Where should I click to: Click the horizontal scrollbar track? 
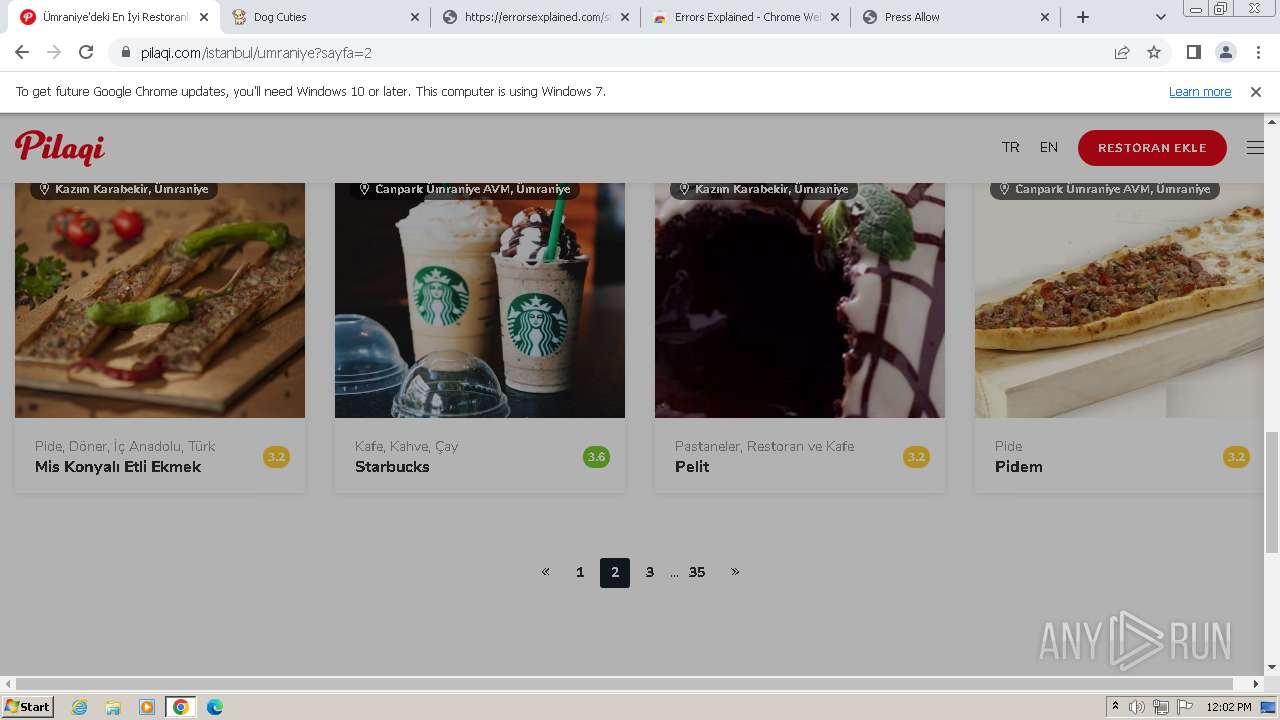[x=632, y=684]
